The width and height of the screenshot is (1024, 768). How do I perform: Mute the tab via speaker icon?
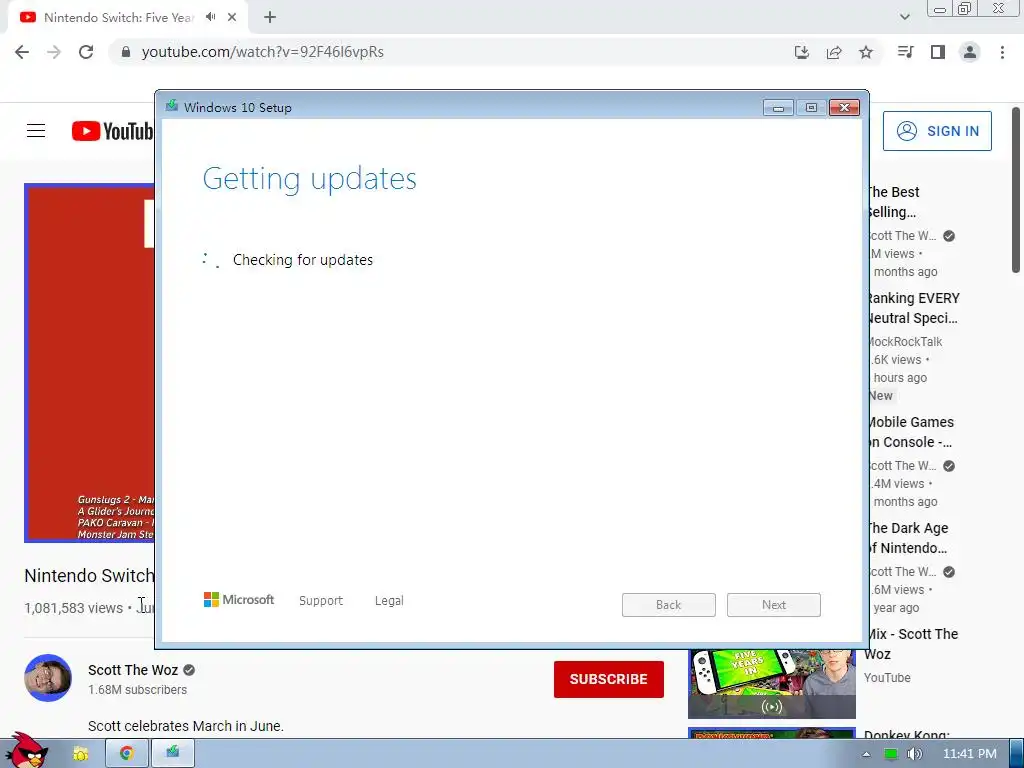tap(210, 17)
